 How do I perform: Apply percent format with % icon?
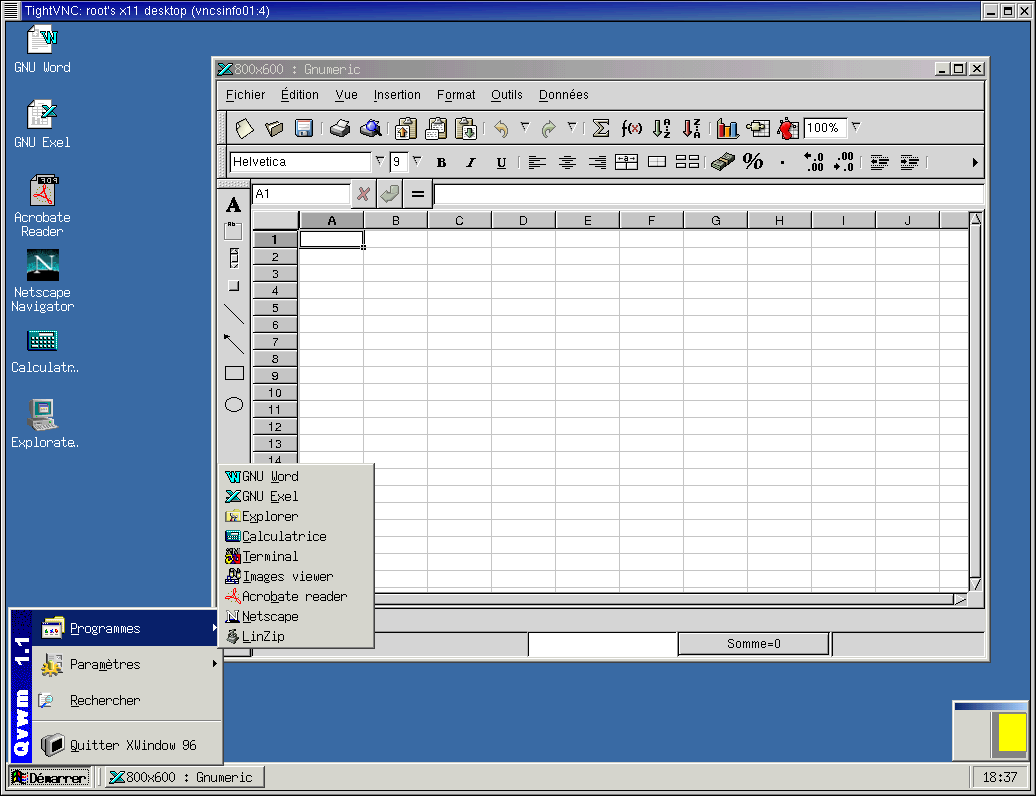pos(753,162)
